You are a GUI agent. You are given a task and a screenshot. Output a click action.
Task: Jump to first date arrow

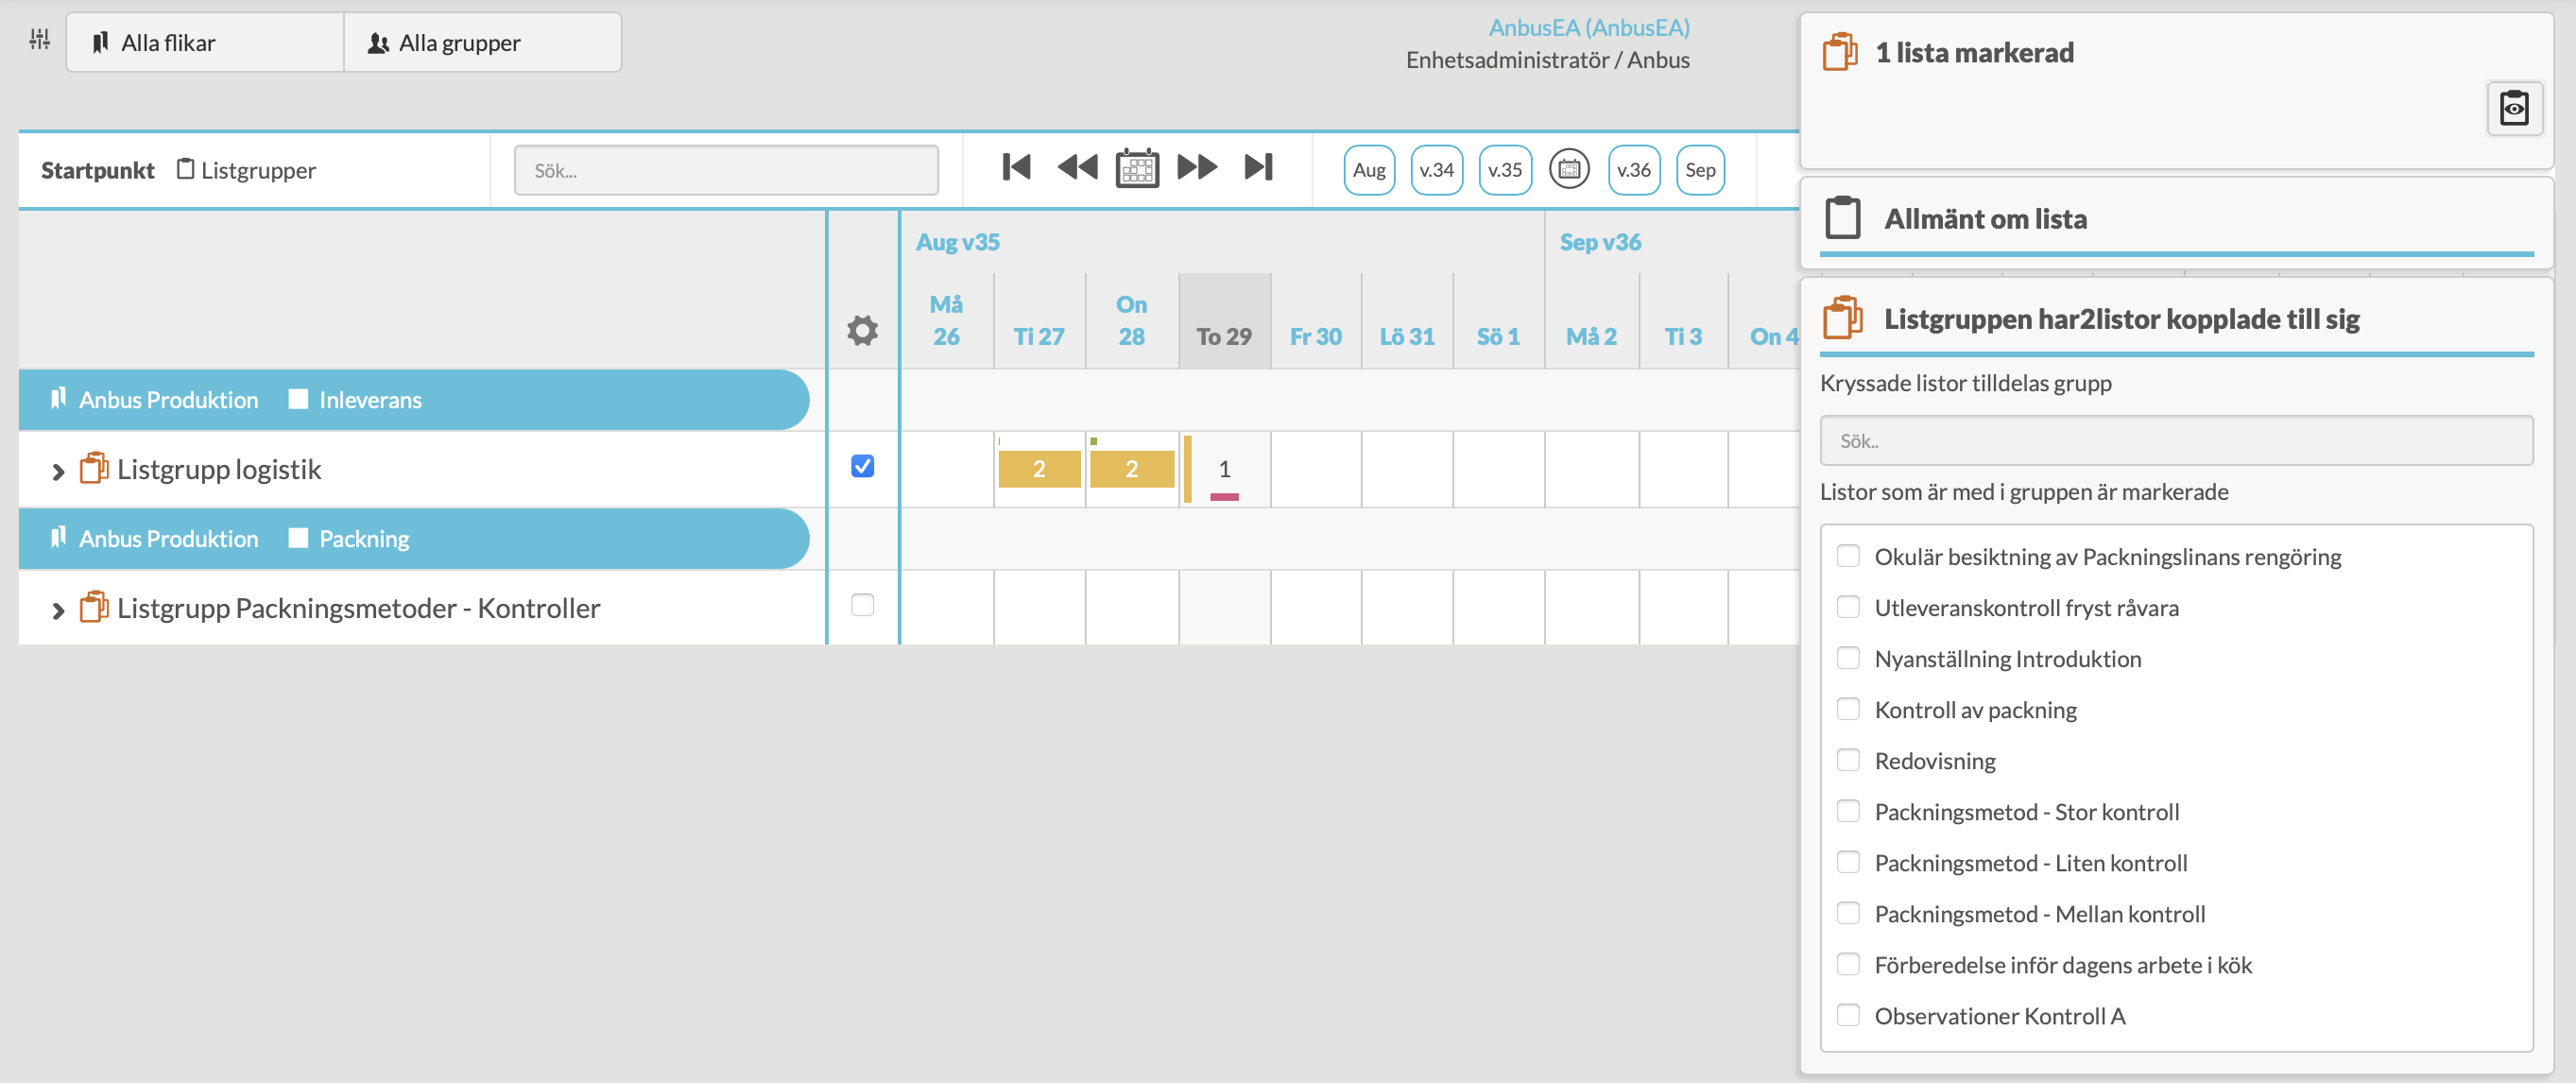tap(1016, 167)
